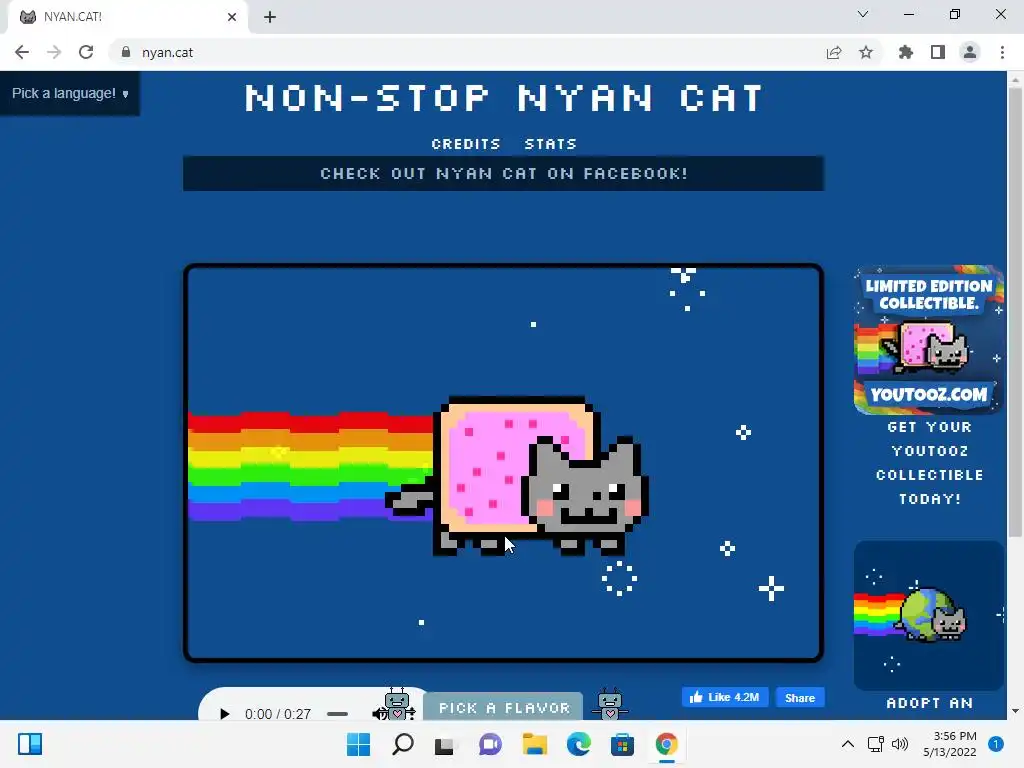Open the Chrome three-dot menu

[1002, 52]
